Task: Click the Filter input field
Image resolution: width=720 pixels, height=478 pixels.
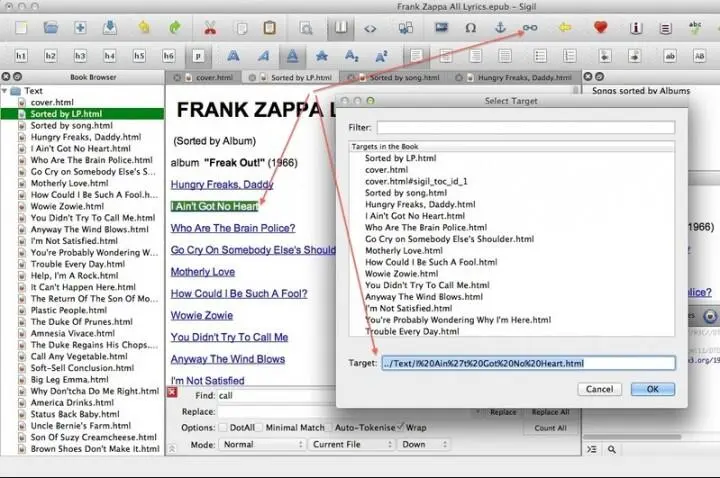Action: (526, 128)
